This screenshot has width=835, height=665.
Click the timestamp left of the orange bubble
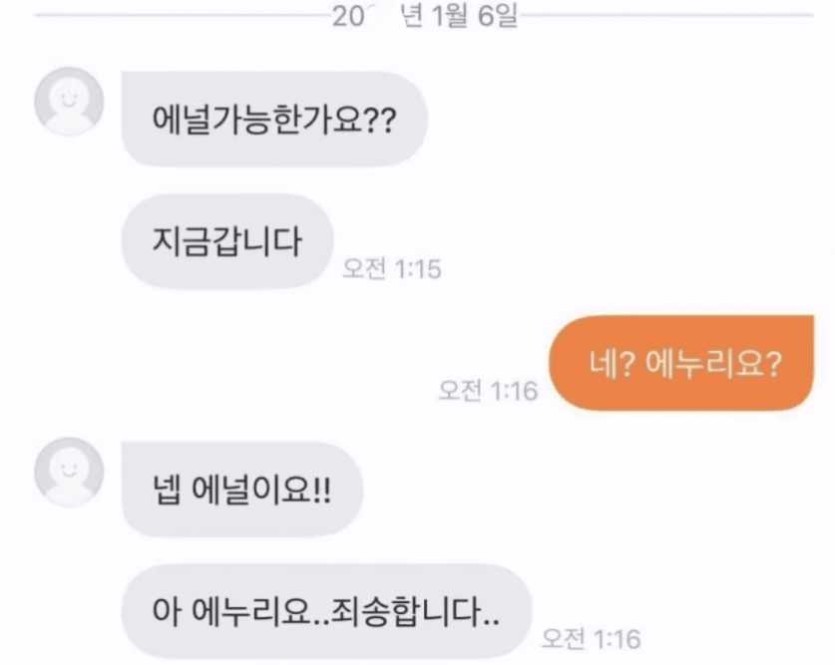[488, 390]
